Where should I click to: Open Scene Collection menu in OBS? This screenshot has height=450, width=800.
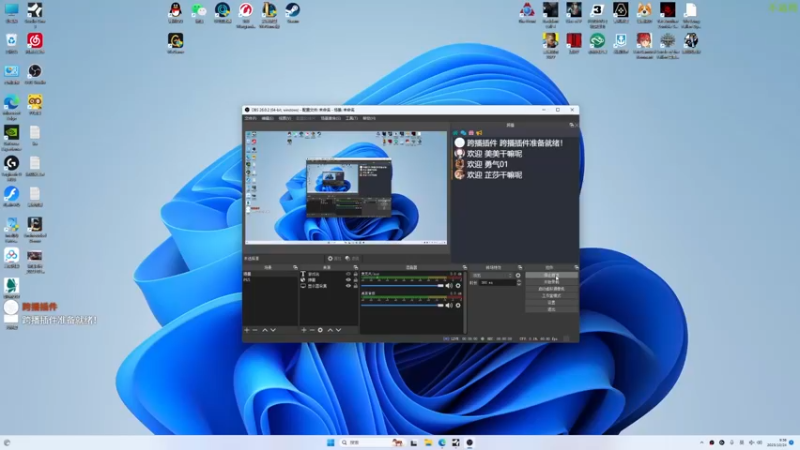pyautogui.click(x=331, y=118)
